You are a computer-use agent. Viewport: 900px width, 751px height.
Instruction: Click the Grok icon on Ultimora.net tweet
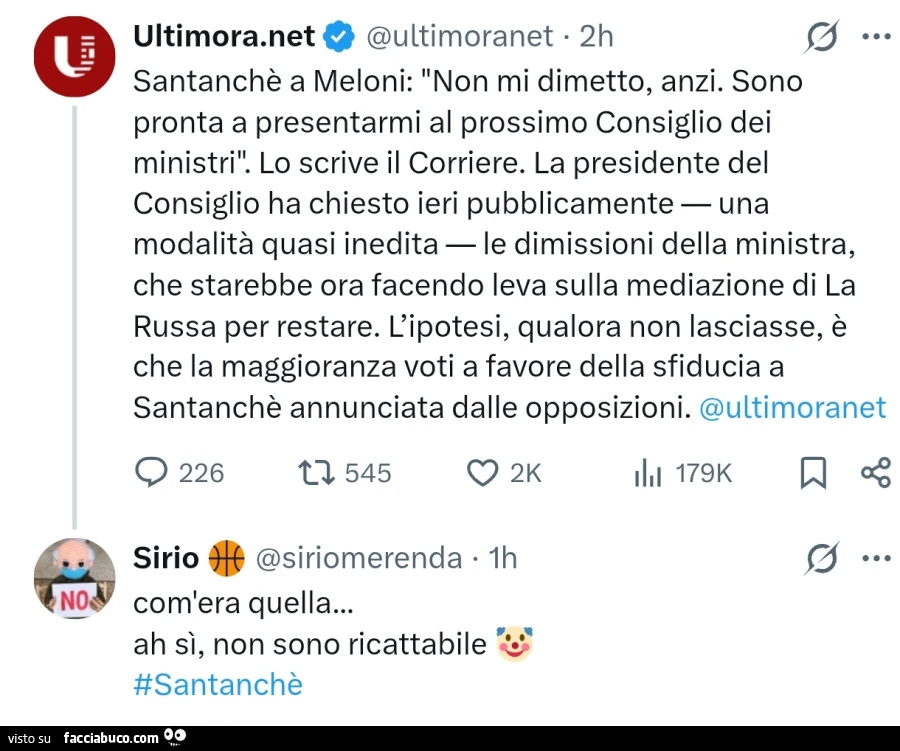pos(821,37)
